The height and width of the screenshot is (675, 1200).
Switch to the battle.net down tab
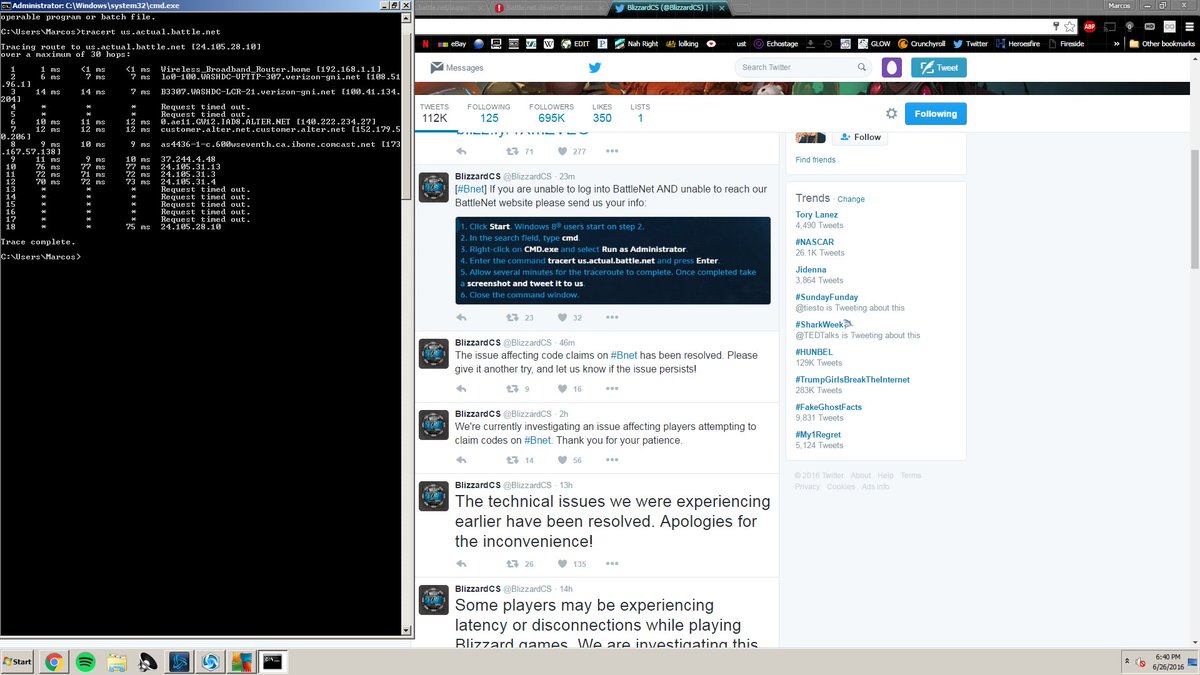tap(549, 7)
